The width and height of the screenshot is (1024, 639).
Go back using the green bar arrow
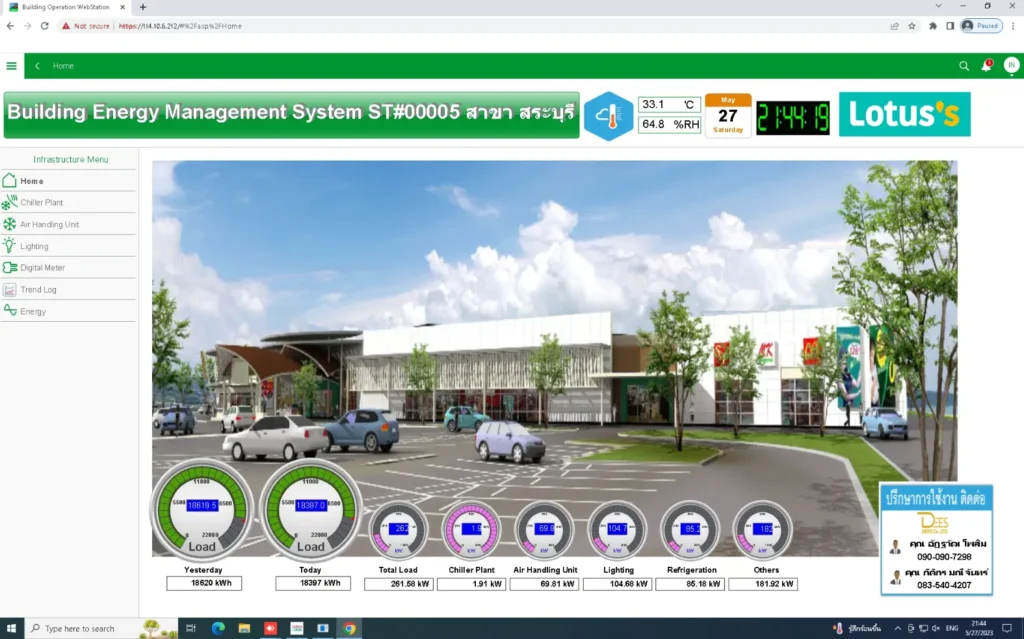[37, 66]
